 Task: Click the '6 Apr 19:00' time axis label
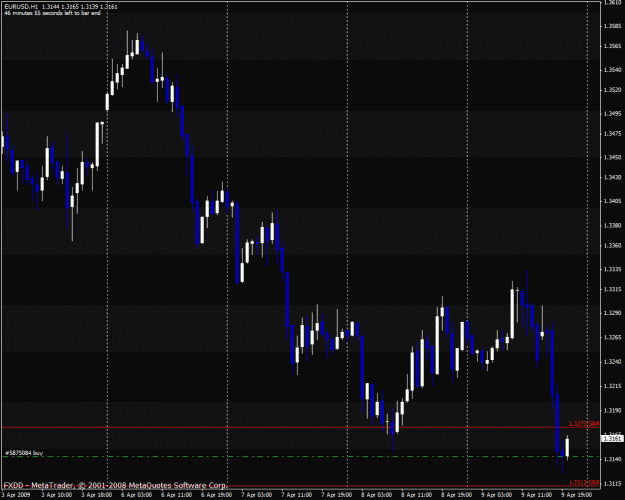pos(216,495)
